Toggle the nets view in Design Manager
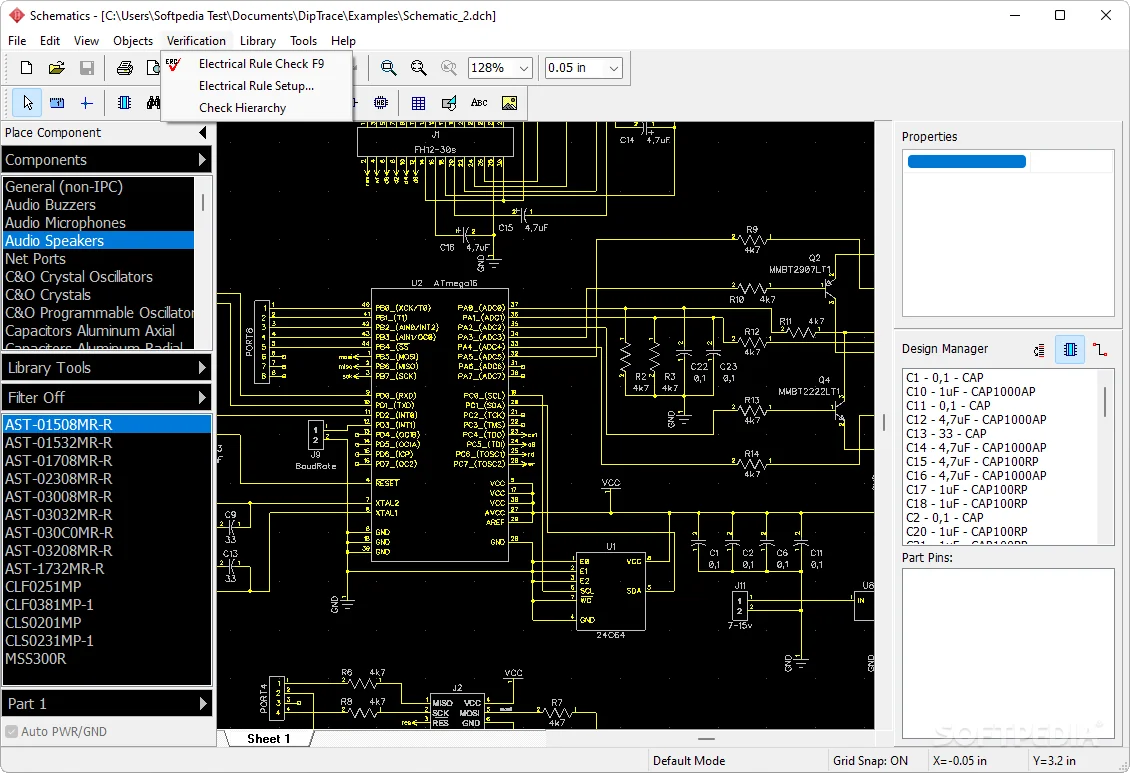This screenshot has width=1130, height=773. [x=1038, y=349]
